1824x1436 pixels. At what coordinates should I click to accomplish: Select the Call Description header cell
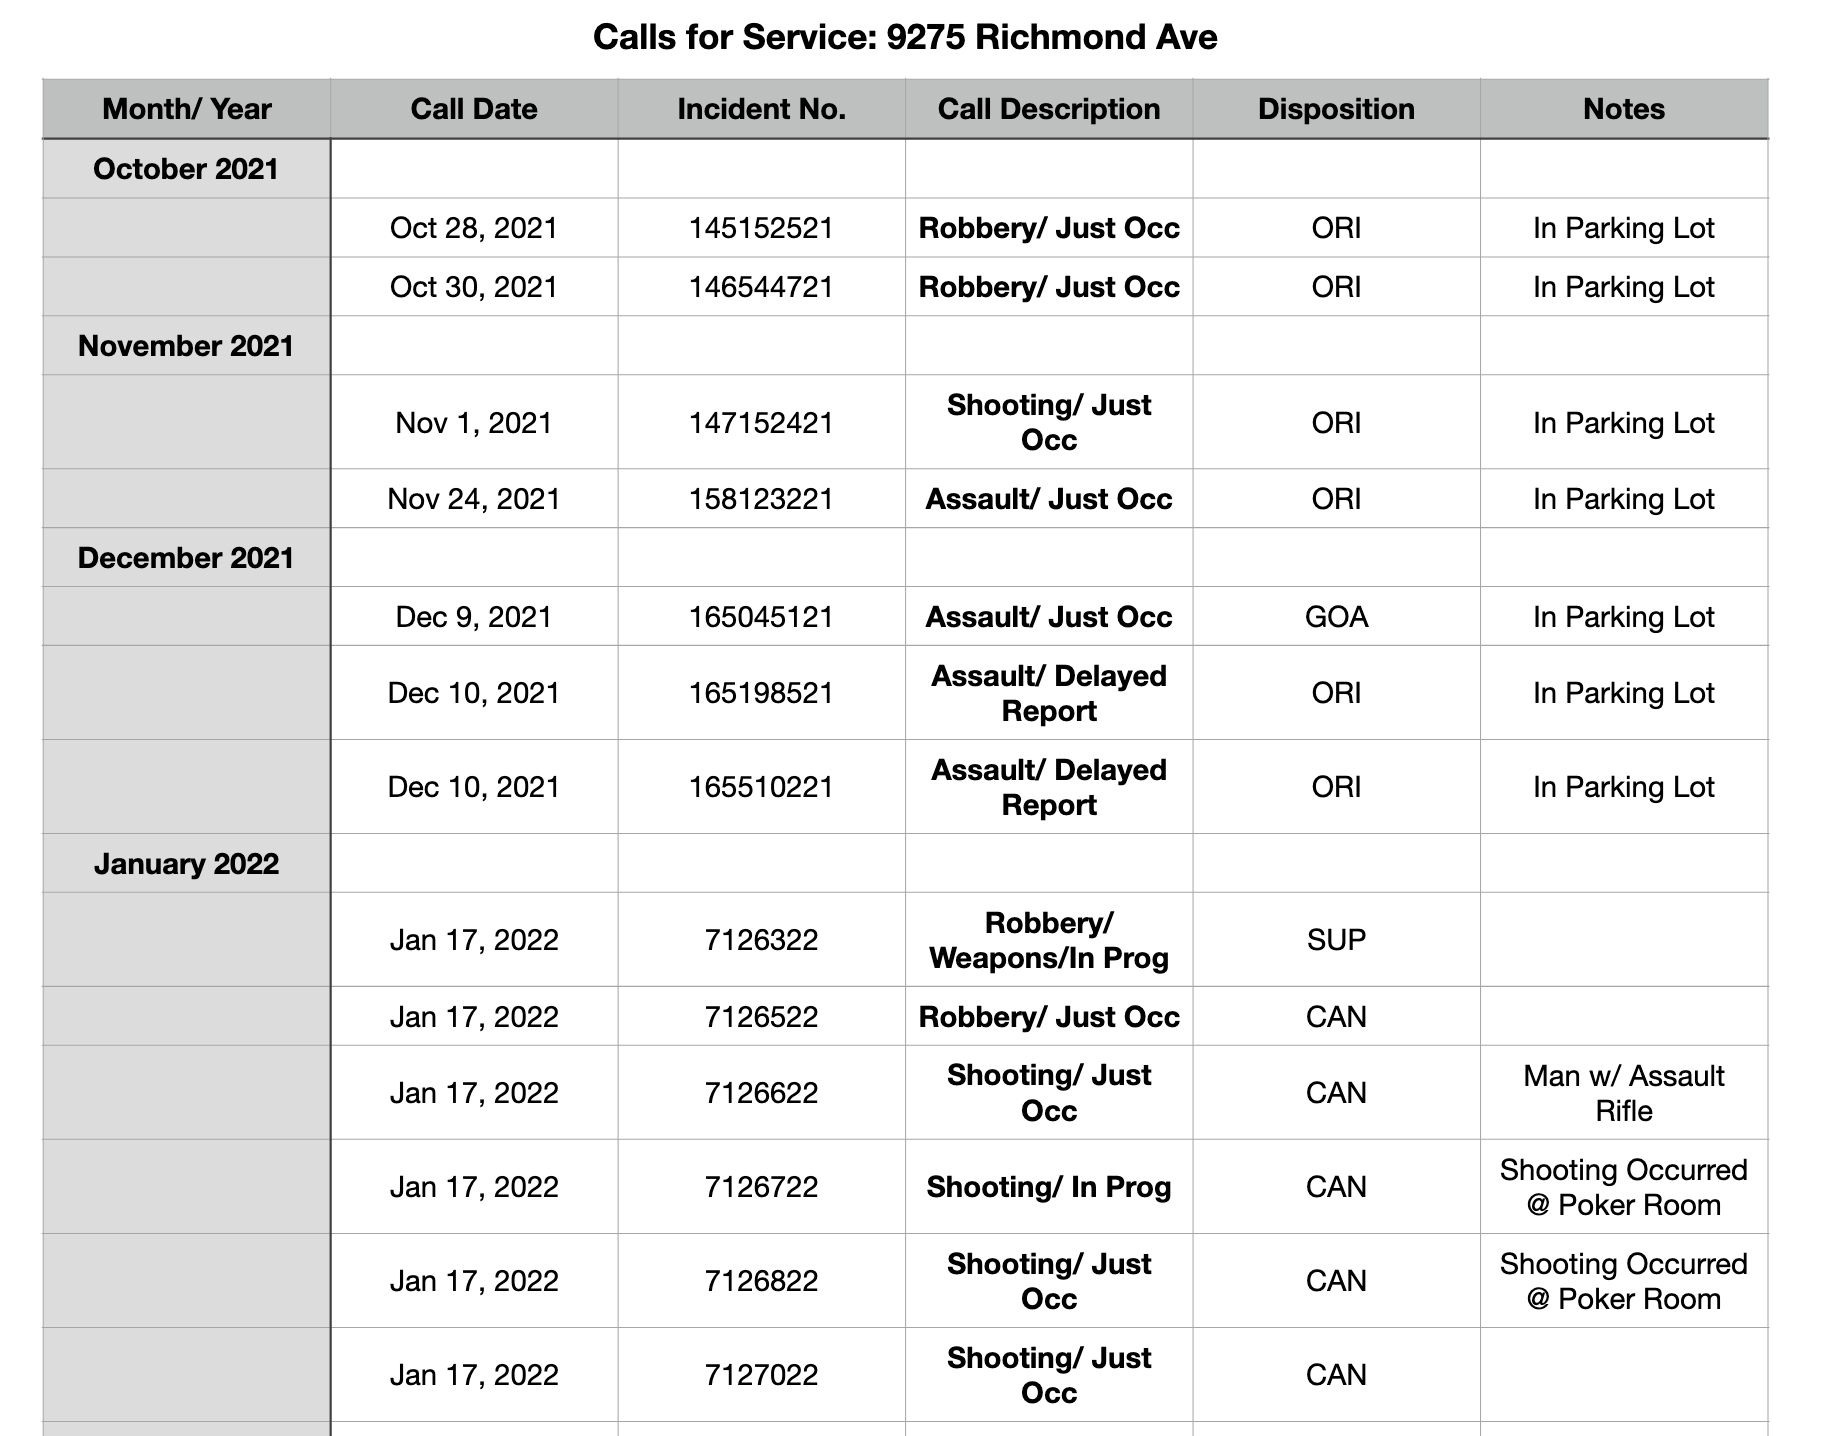[x=1049, y=109]
